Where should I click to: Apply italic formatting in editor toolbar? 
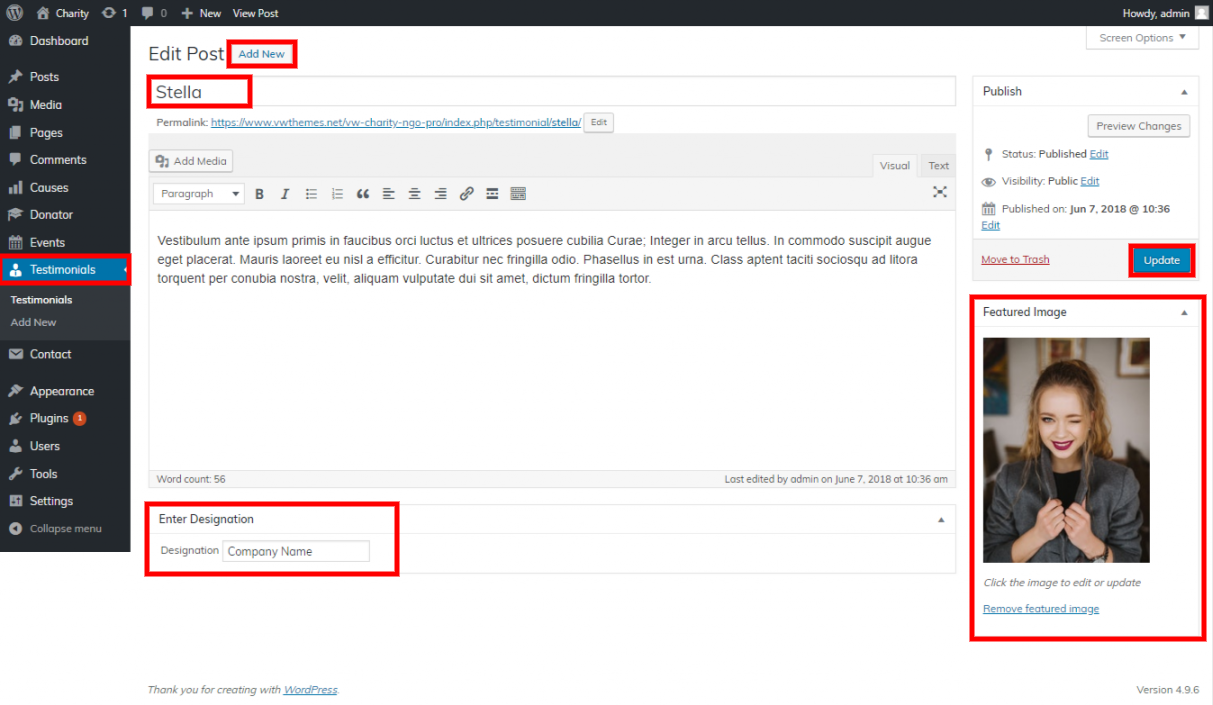coord(285,194)
